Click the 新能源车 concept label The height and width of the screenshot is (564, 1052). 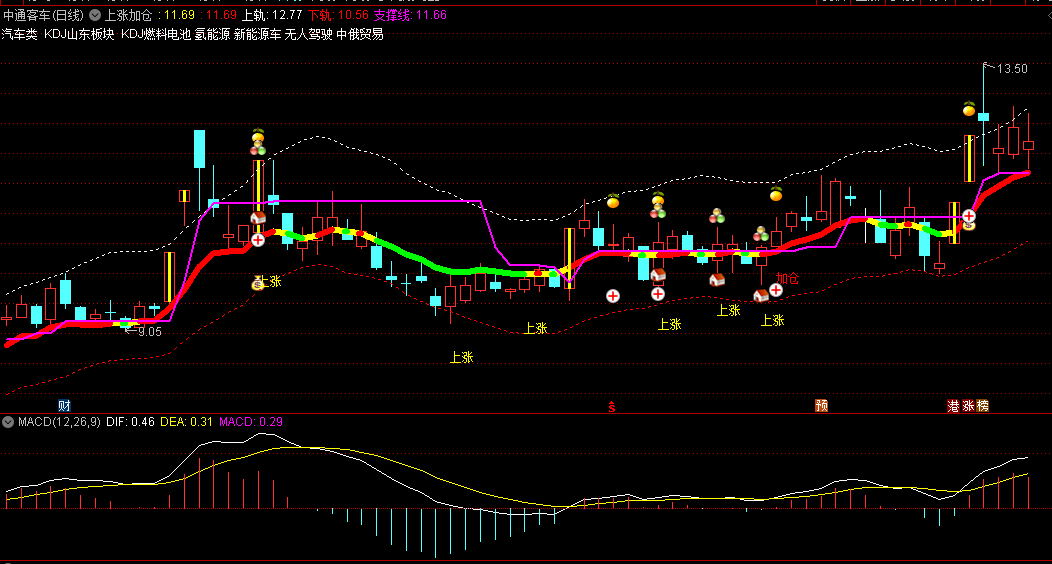(257, 34)
